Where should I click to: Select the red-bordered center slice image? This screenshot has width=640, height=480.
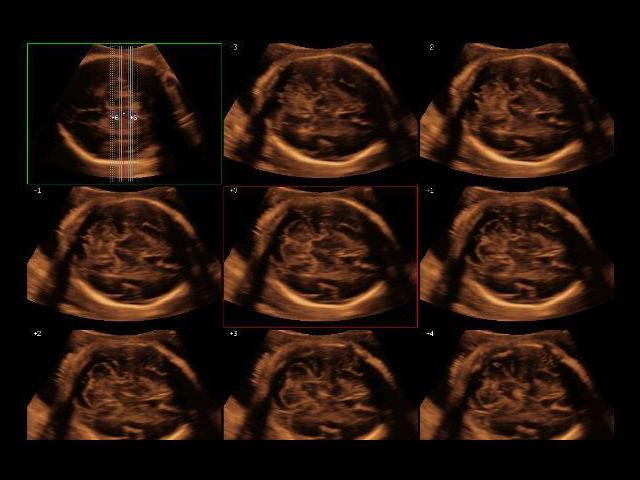click(x=320, y=256)
